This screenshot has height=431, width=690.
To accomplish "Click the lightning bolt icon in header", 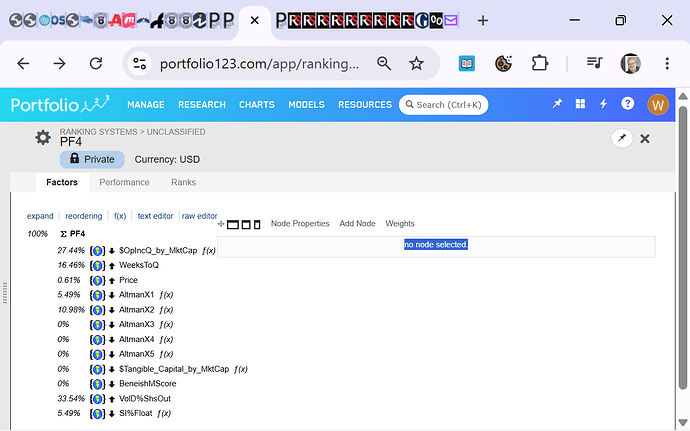I will 603,104.
